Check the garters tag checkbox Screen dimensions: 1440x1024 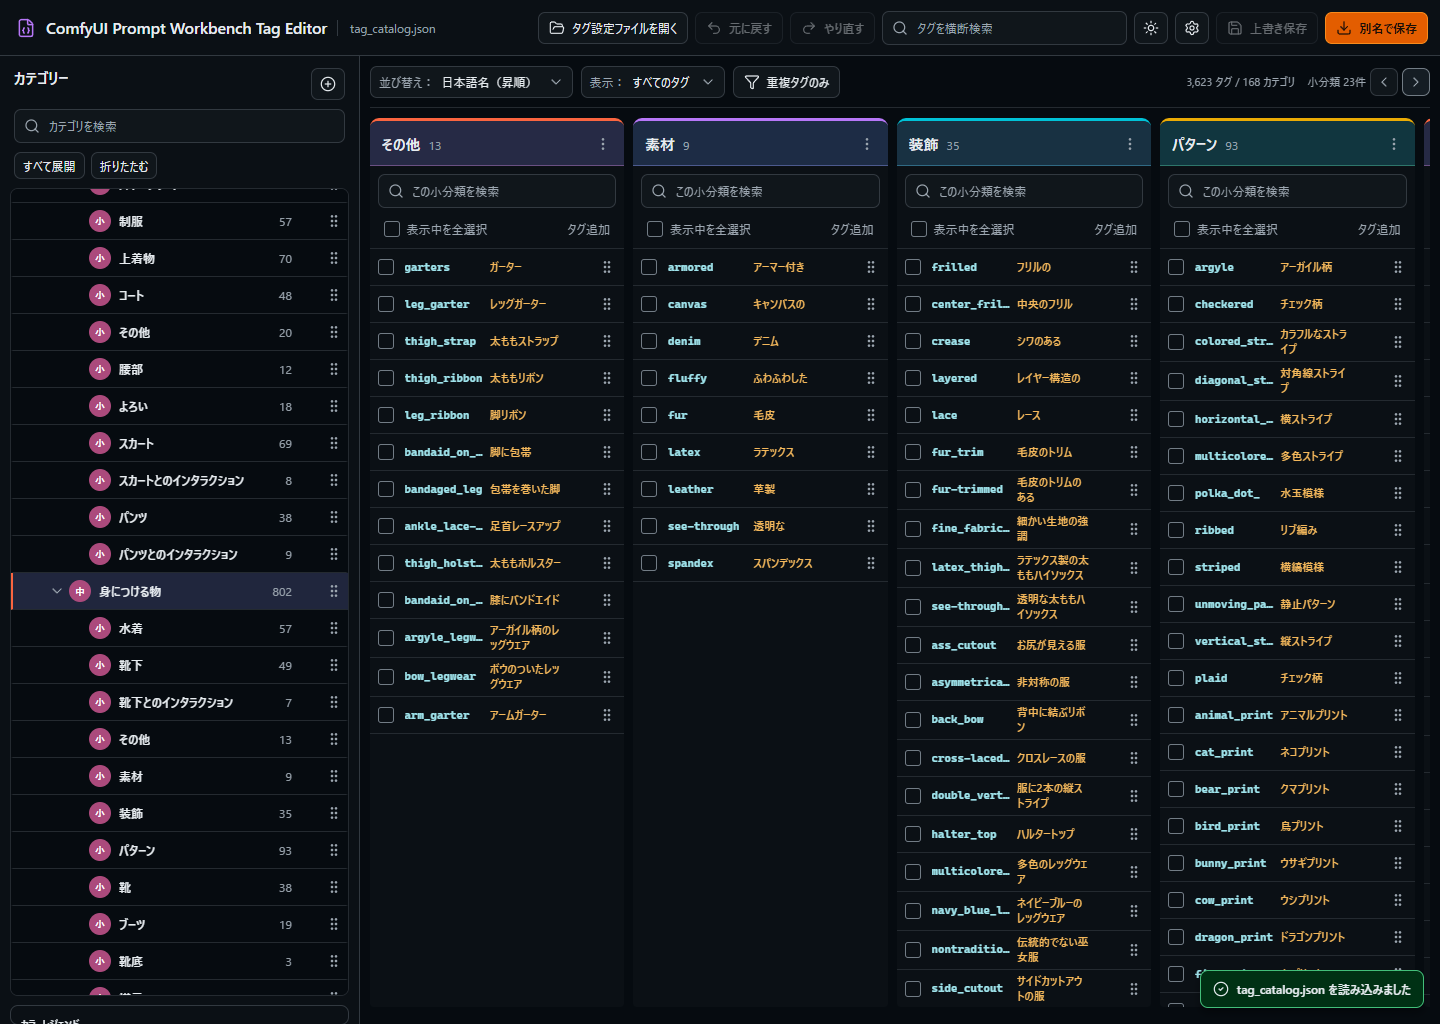point(386,267)
